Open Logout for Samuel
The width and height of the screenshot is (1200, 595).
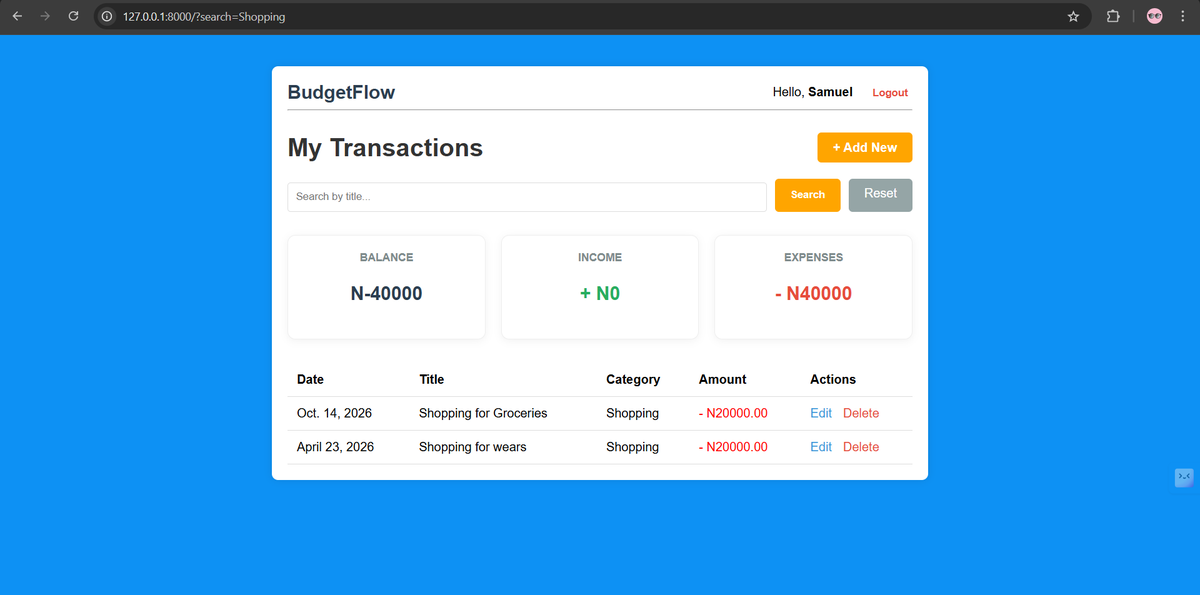890,92
